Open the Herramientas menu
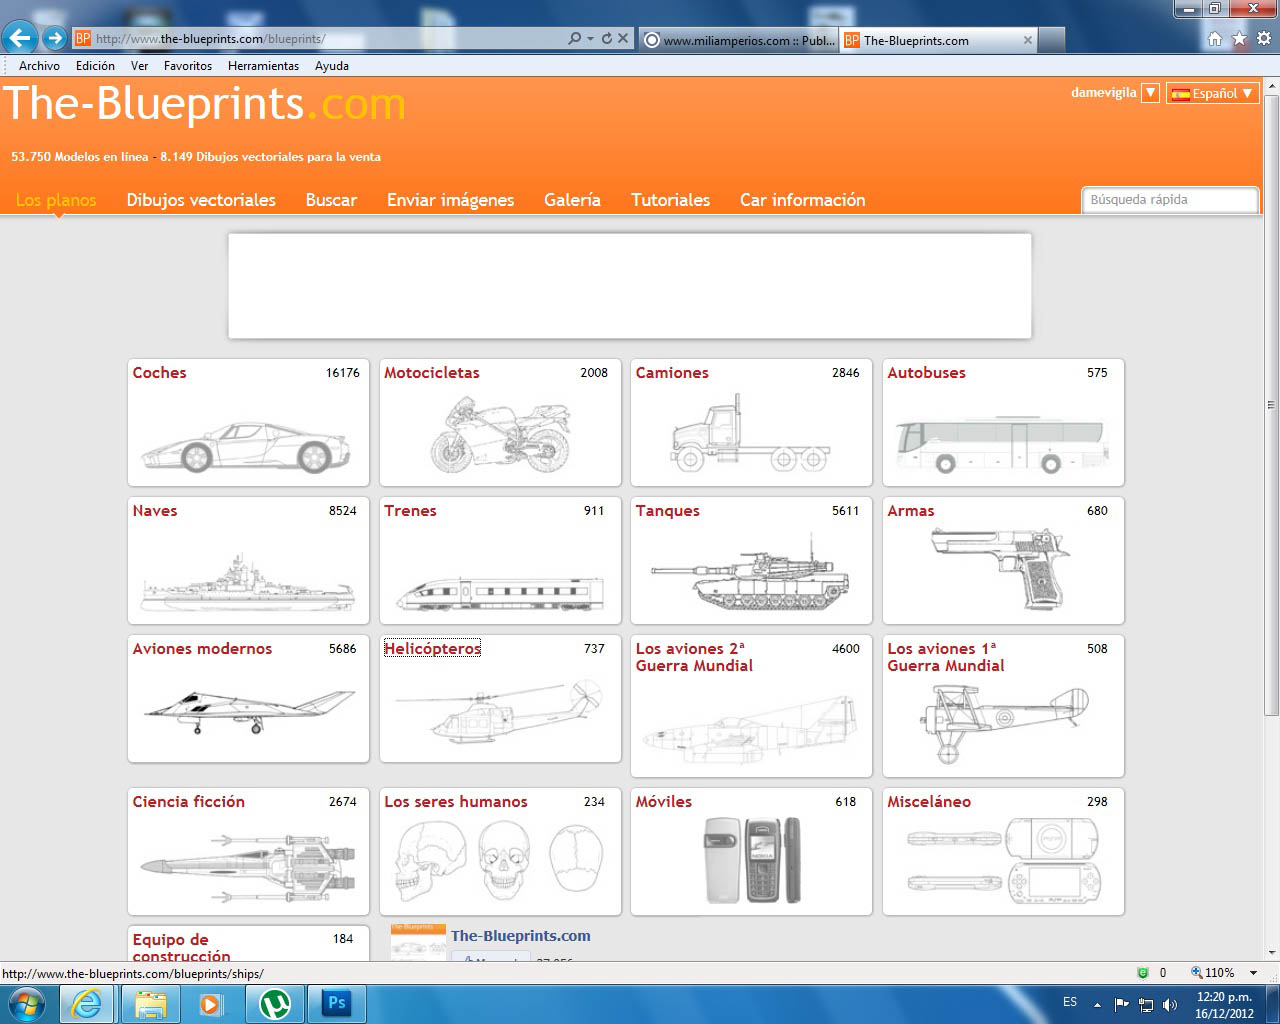This screenshot has height=1024, width=1280. [263, 66]
